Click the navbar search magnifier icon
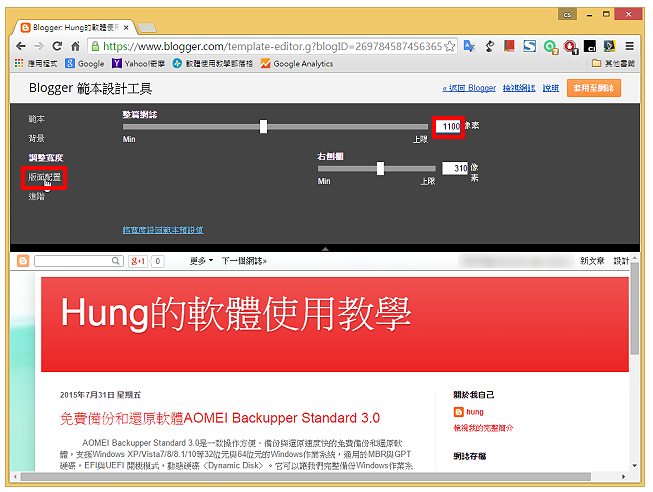 click(x=116, y=261)
